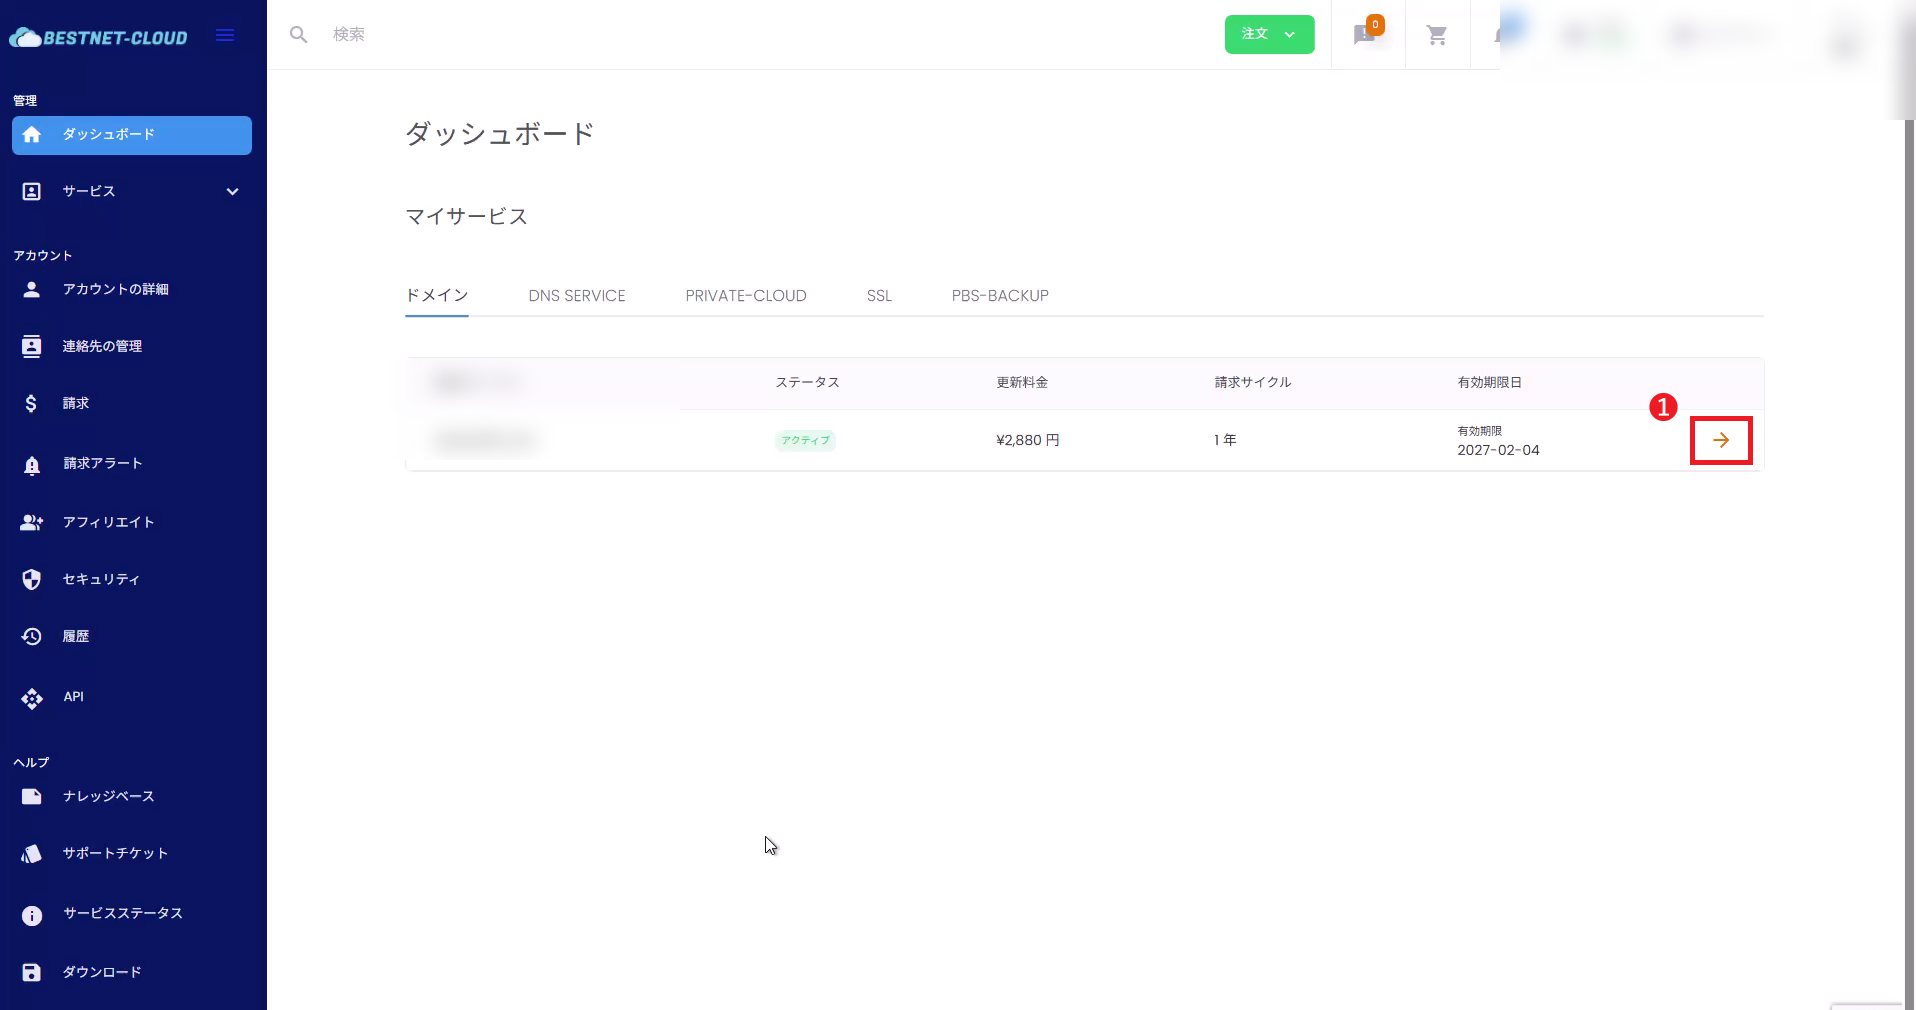The height and width of the screenshot is (1010, 1916).
Task: Click the hamburger menu icon beside logo
Action: click(225, 36)
